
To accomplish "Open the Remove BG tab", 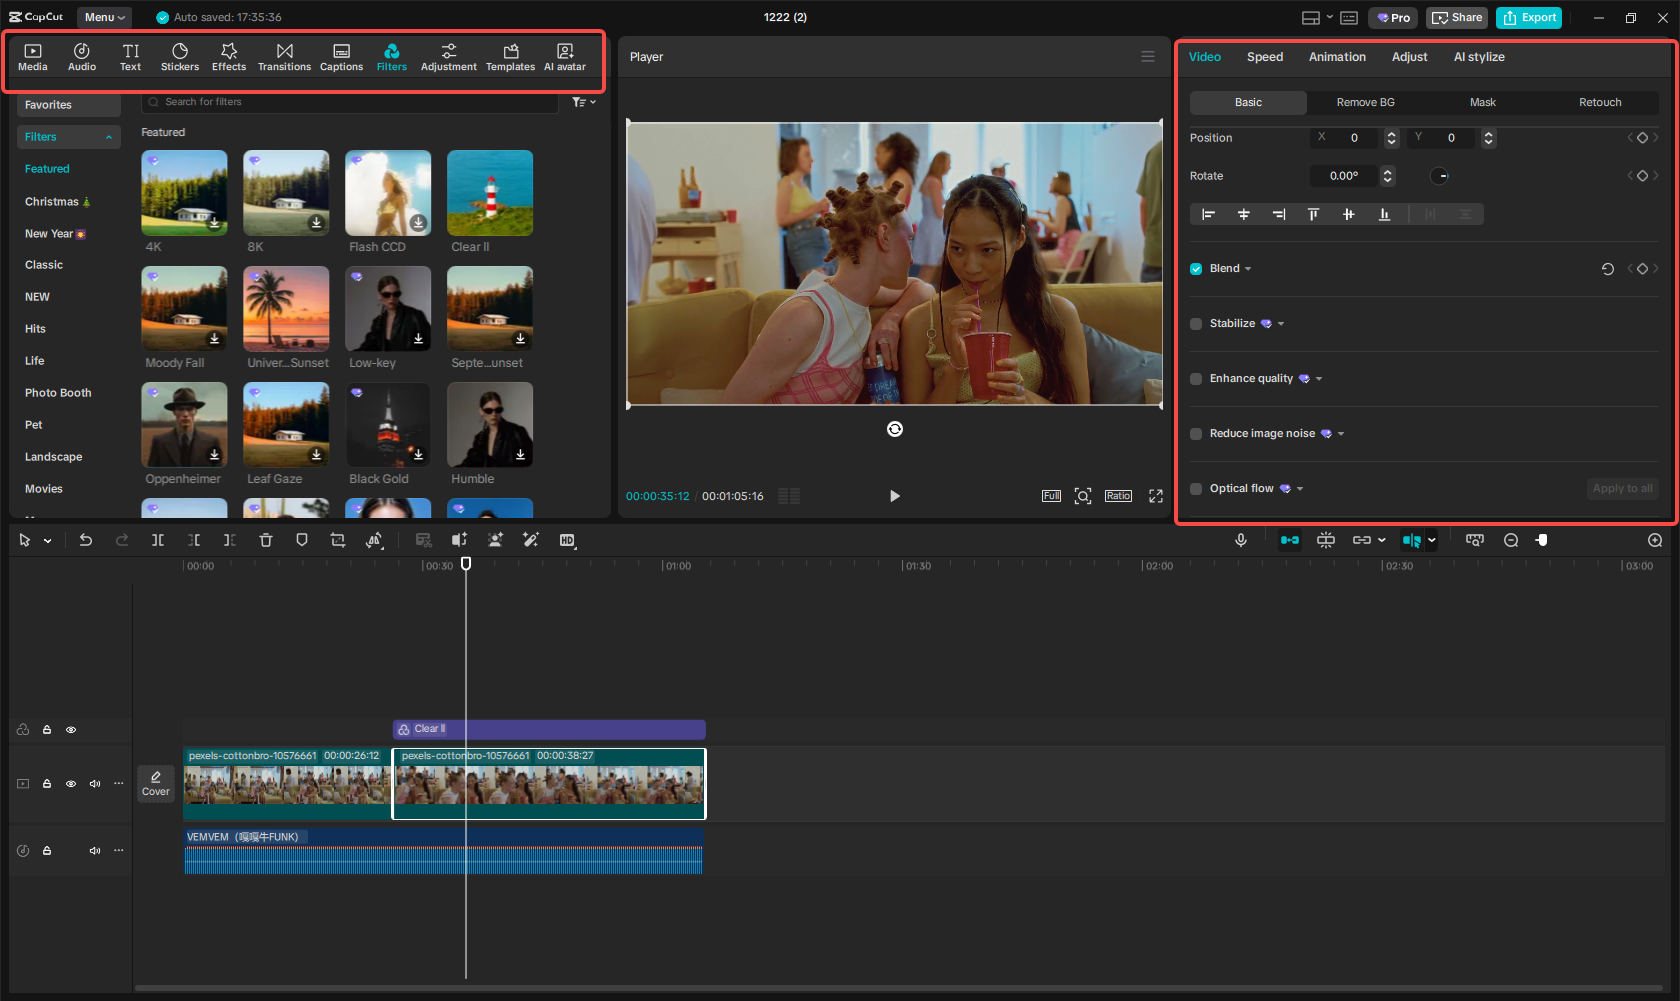I will 1364,102.
